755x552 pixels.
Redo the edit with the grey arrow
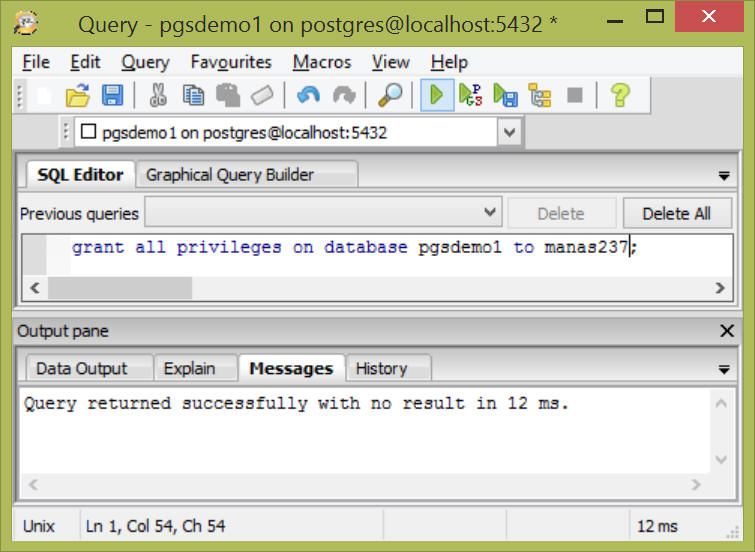tap(344, 95)
